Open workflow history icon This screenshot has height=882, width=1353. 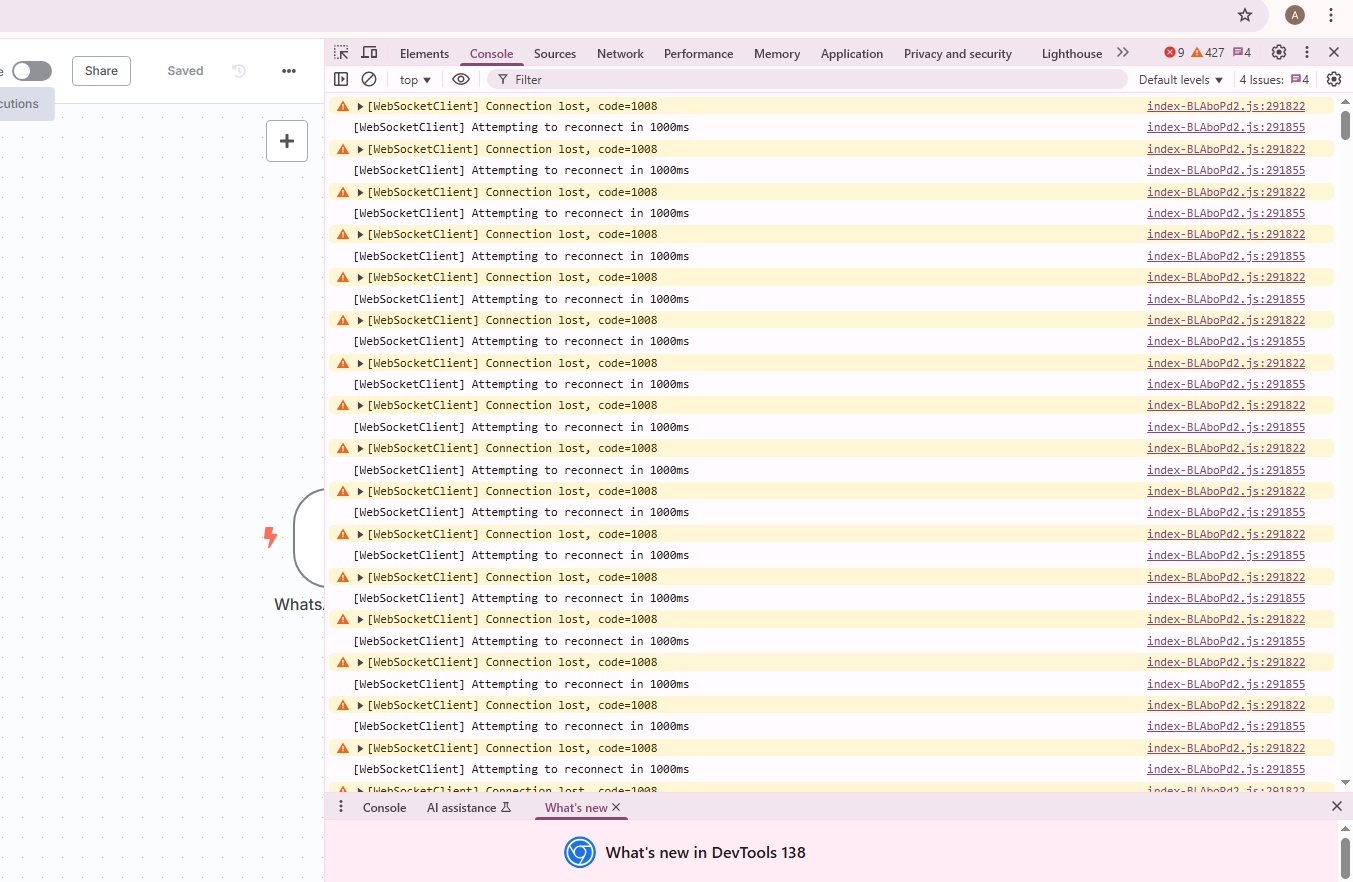coord(239,71)
